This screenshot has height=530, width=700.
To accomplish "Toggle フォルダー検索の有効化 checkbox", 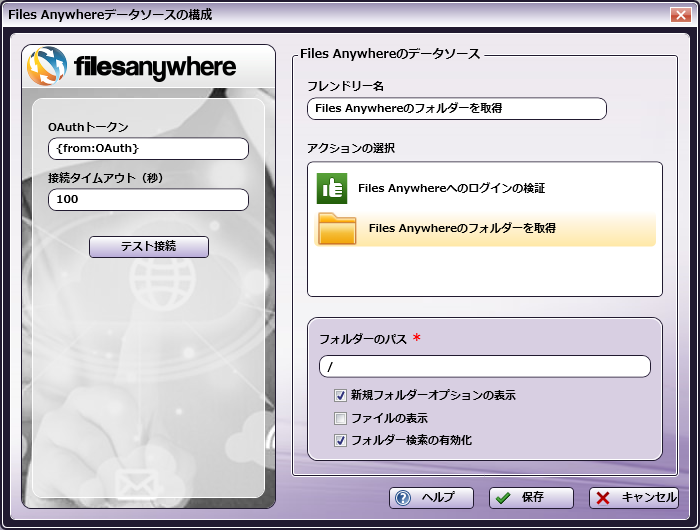I will click(x=340, y=441).
